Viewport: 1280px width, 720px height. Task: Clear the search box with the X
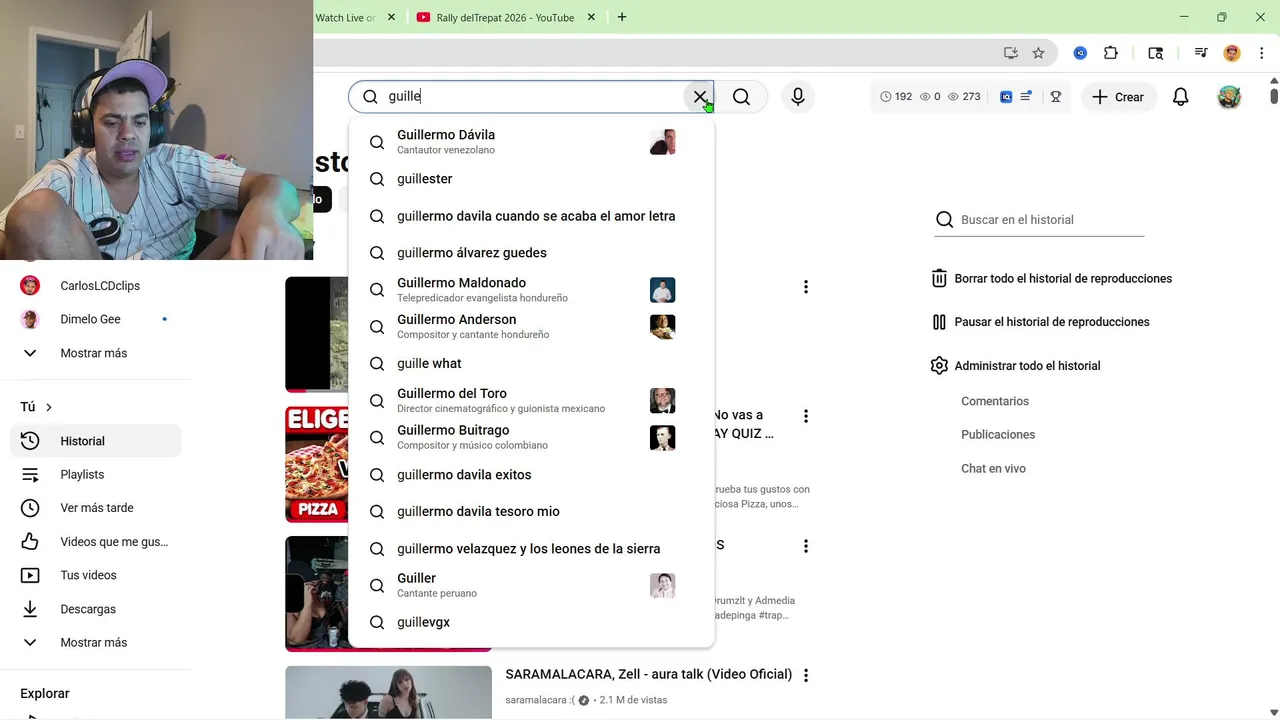(700, 97)
